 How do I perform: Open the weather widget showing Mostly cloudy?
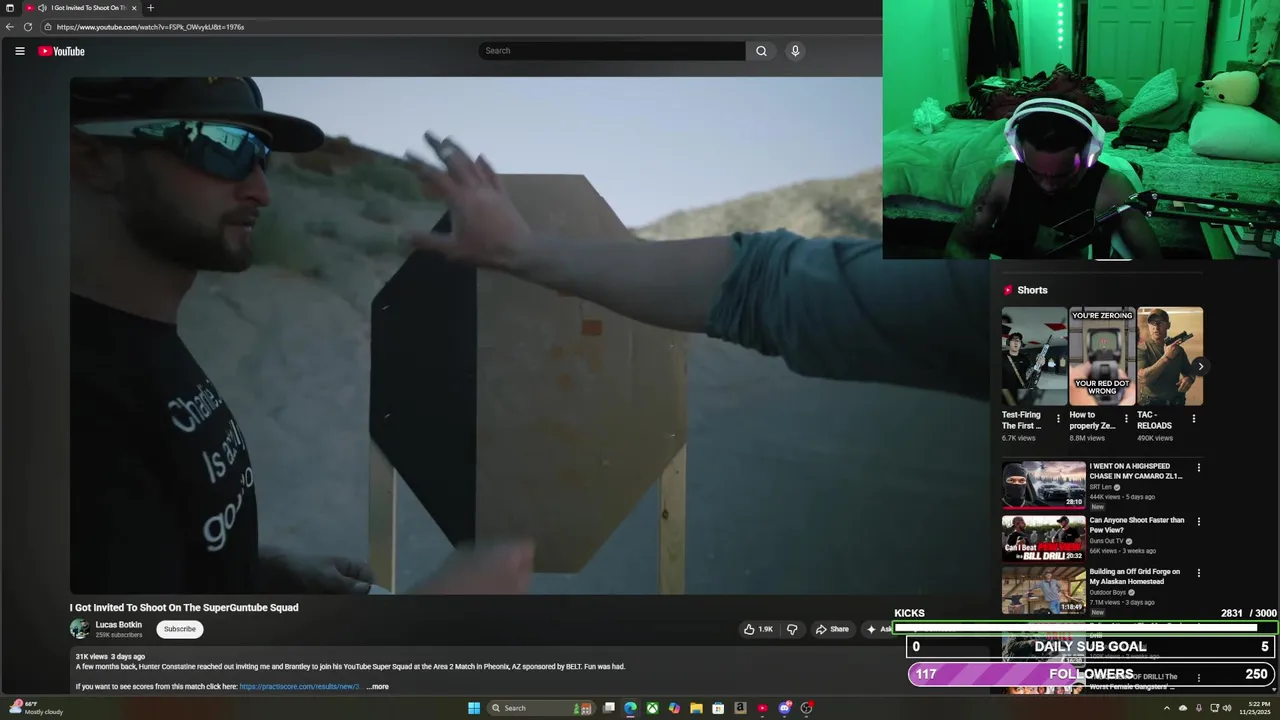[37, 708]
